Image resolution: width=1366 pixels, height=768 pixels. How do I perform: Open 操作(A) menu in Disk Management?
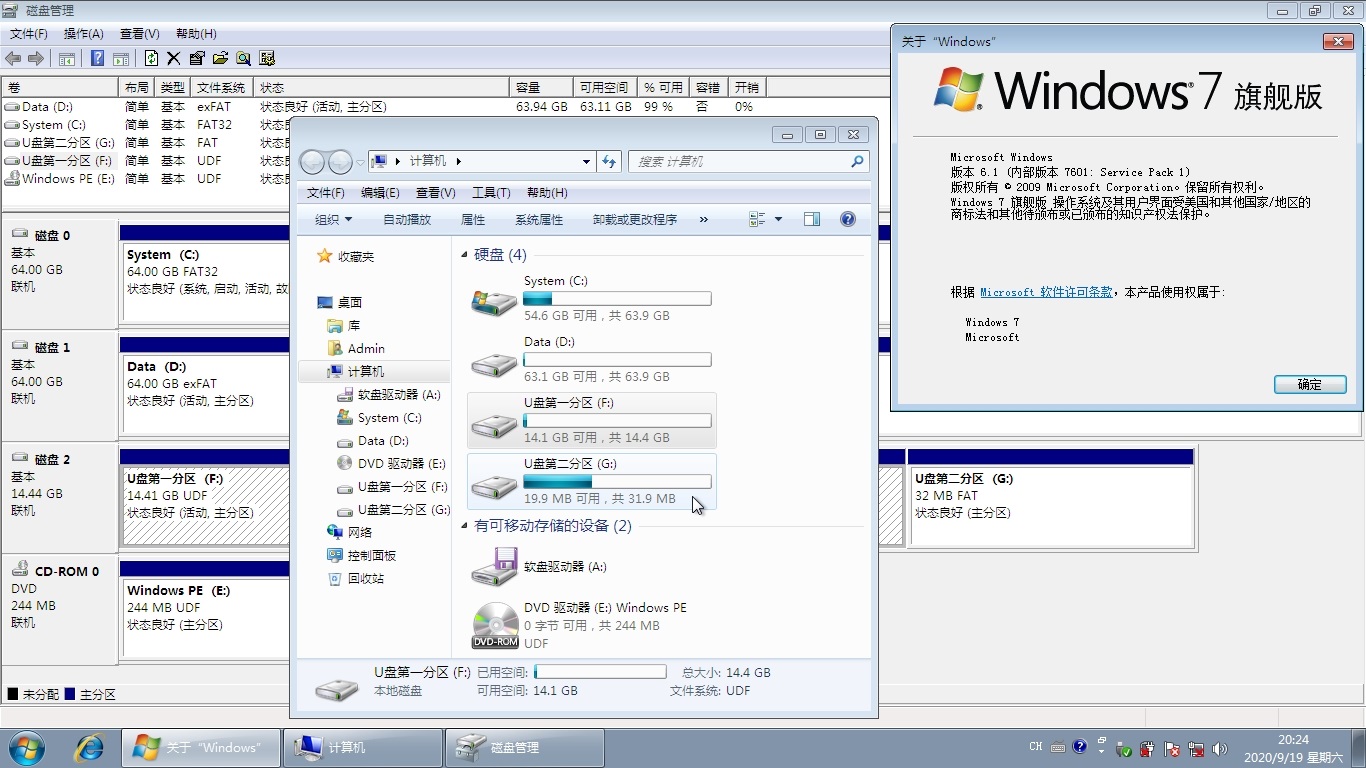point(84,34)
